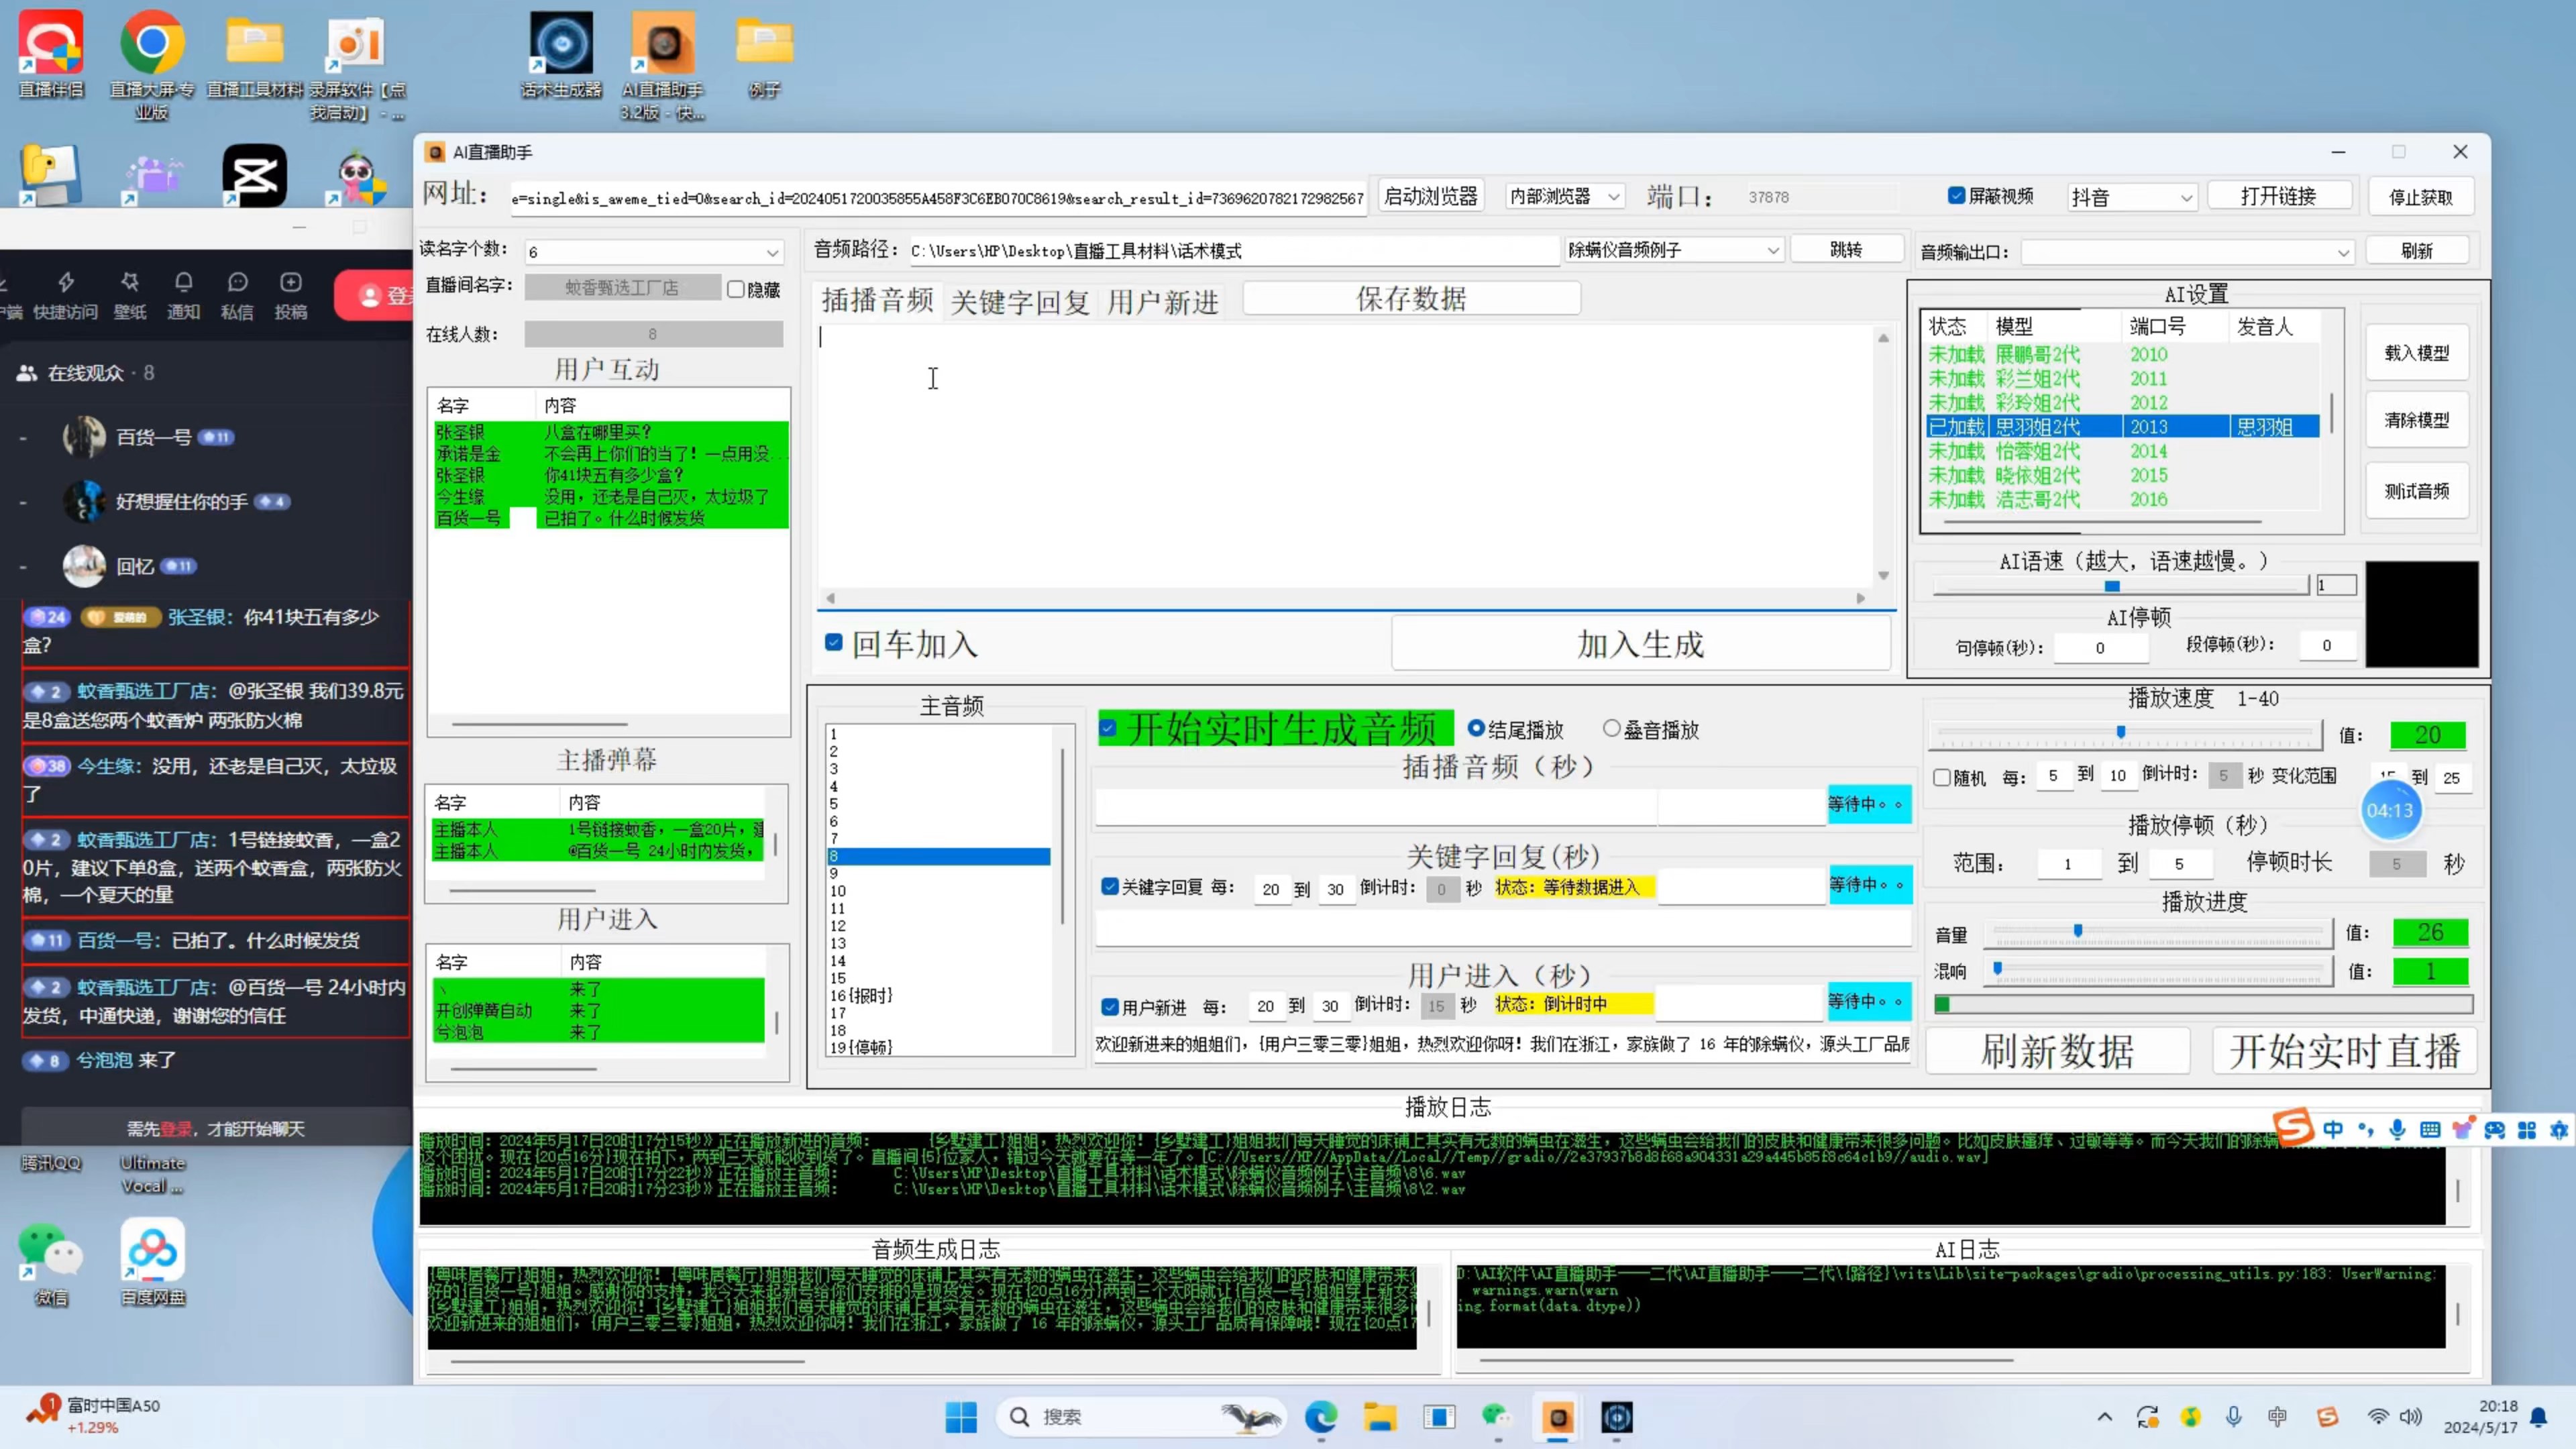Open Microsoft Edge from the taskbar

tap(1321, 1416)
